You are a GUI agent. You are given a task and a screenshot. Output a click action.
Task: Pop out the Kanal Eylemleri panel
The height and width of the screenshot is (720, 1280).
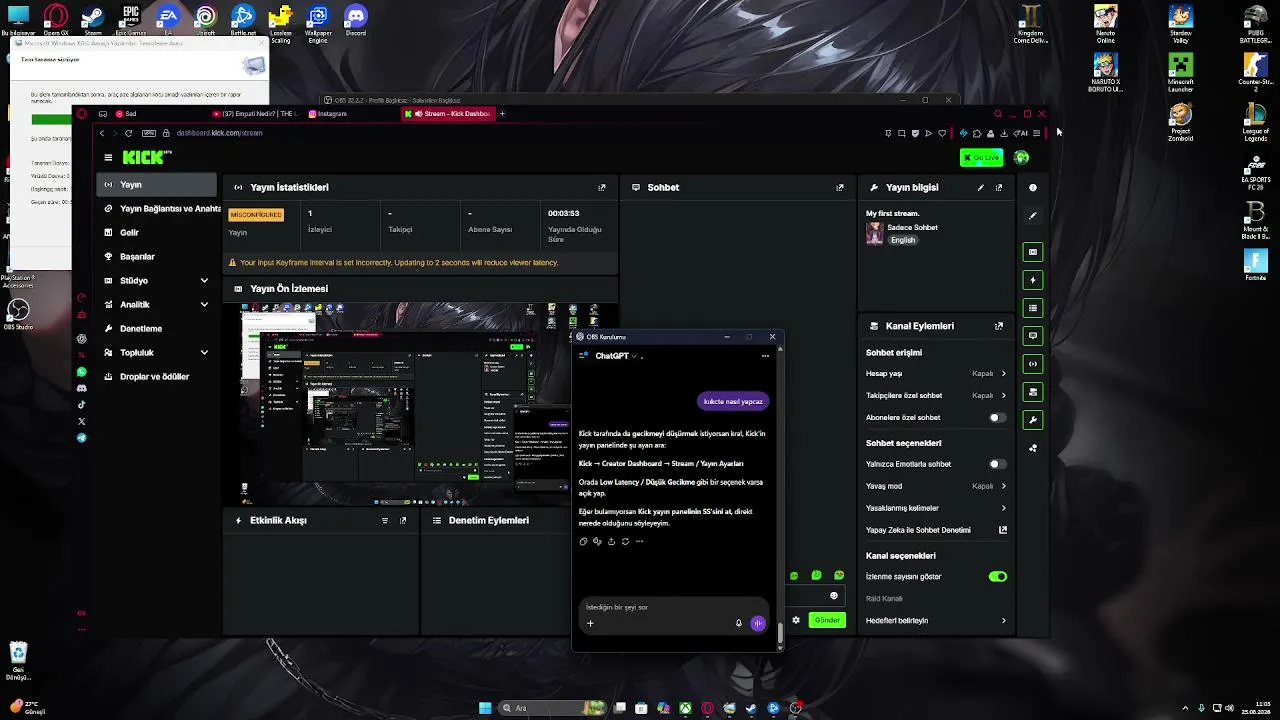pyautogui.click(x=998, y=326)
